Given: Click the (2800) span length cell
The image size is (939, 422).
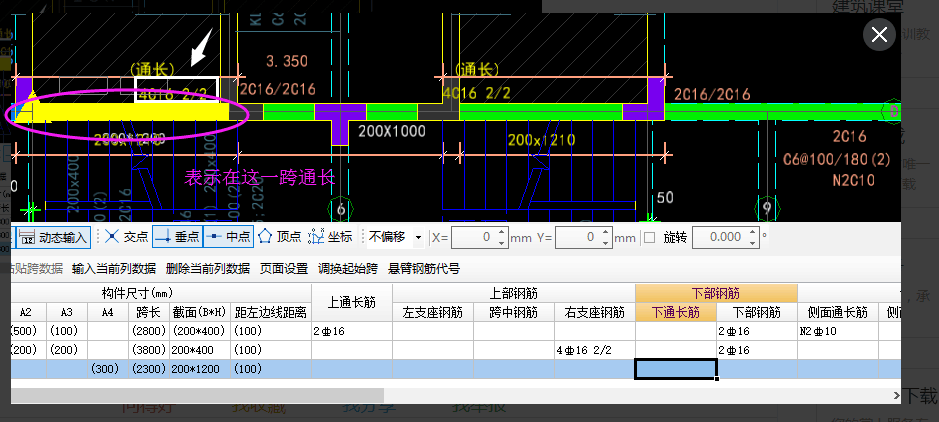Looking at the screenshot, I should click(x=149, y=331).
